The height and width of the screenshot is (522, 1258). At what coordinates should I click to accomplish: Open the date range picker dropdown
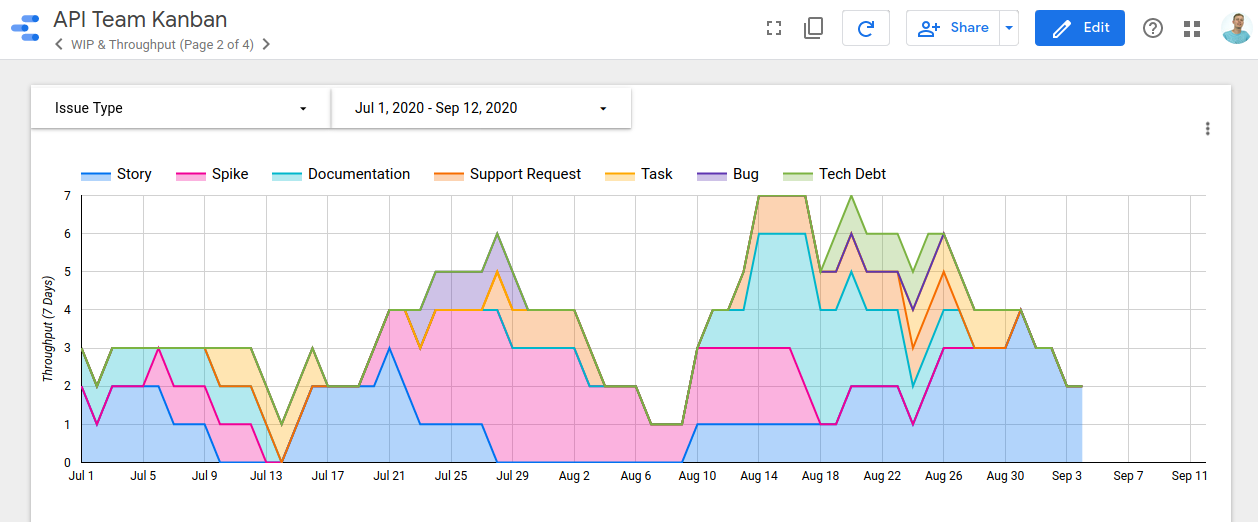481,108
